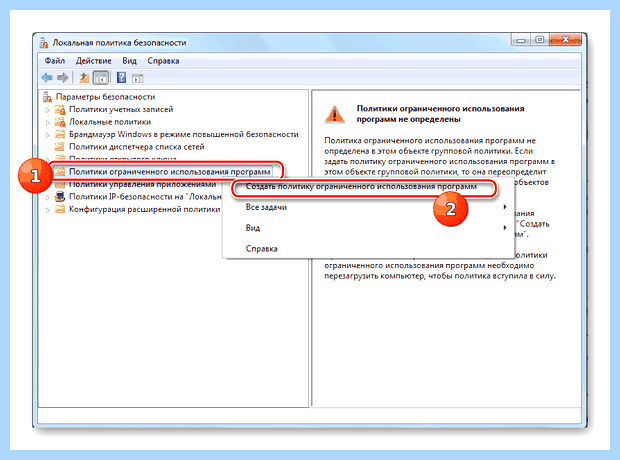Open the Вид menu in menu bar
Image resolution: width=620 pixels, height=460 pixels.
[x=129, y=61]
